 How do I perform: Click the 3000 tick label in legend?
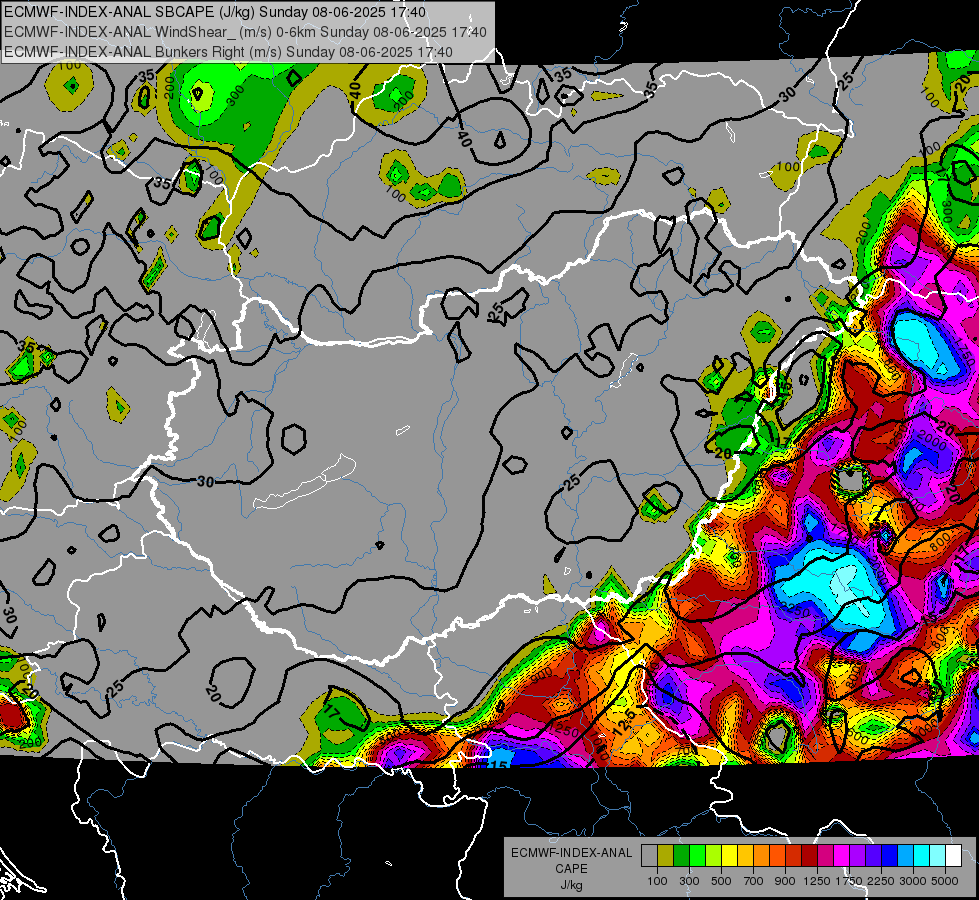913,881
